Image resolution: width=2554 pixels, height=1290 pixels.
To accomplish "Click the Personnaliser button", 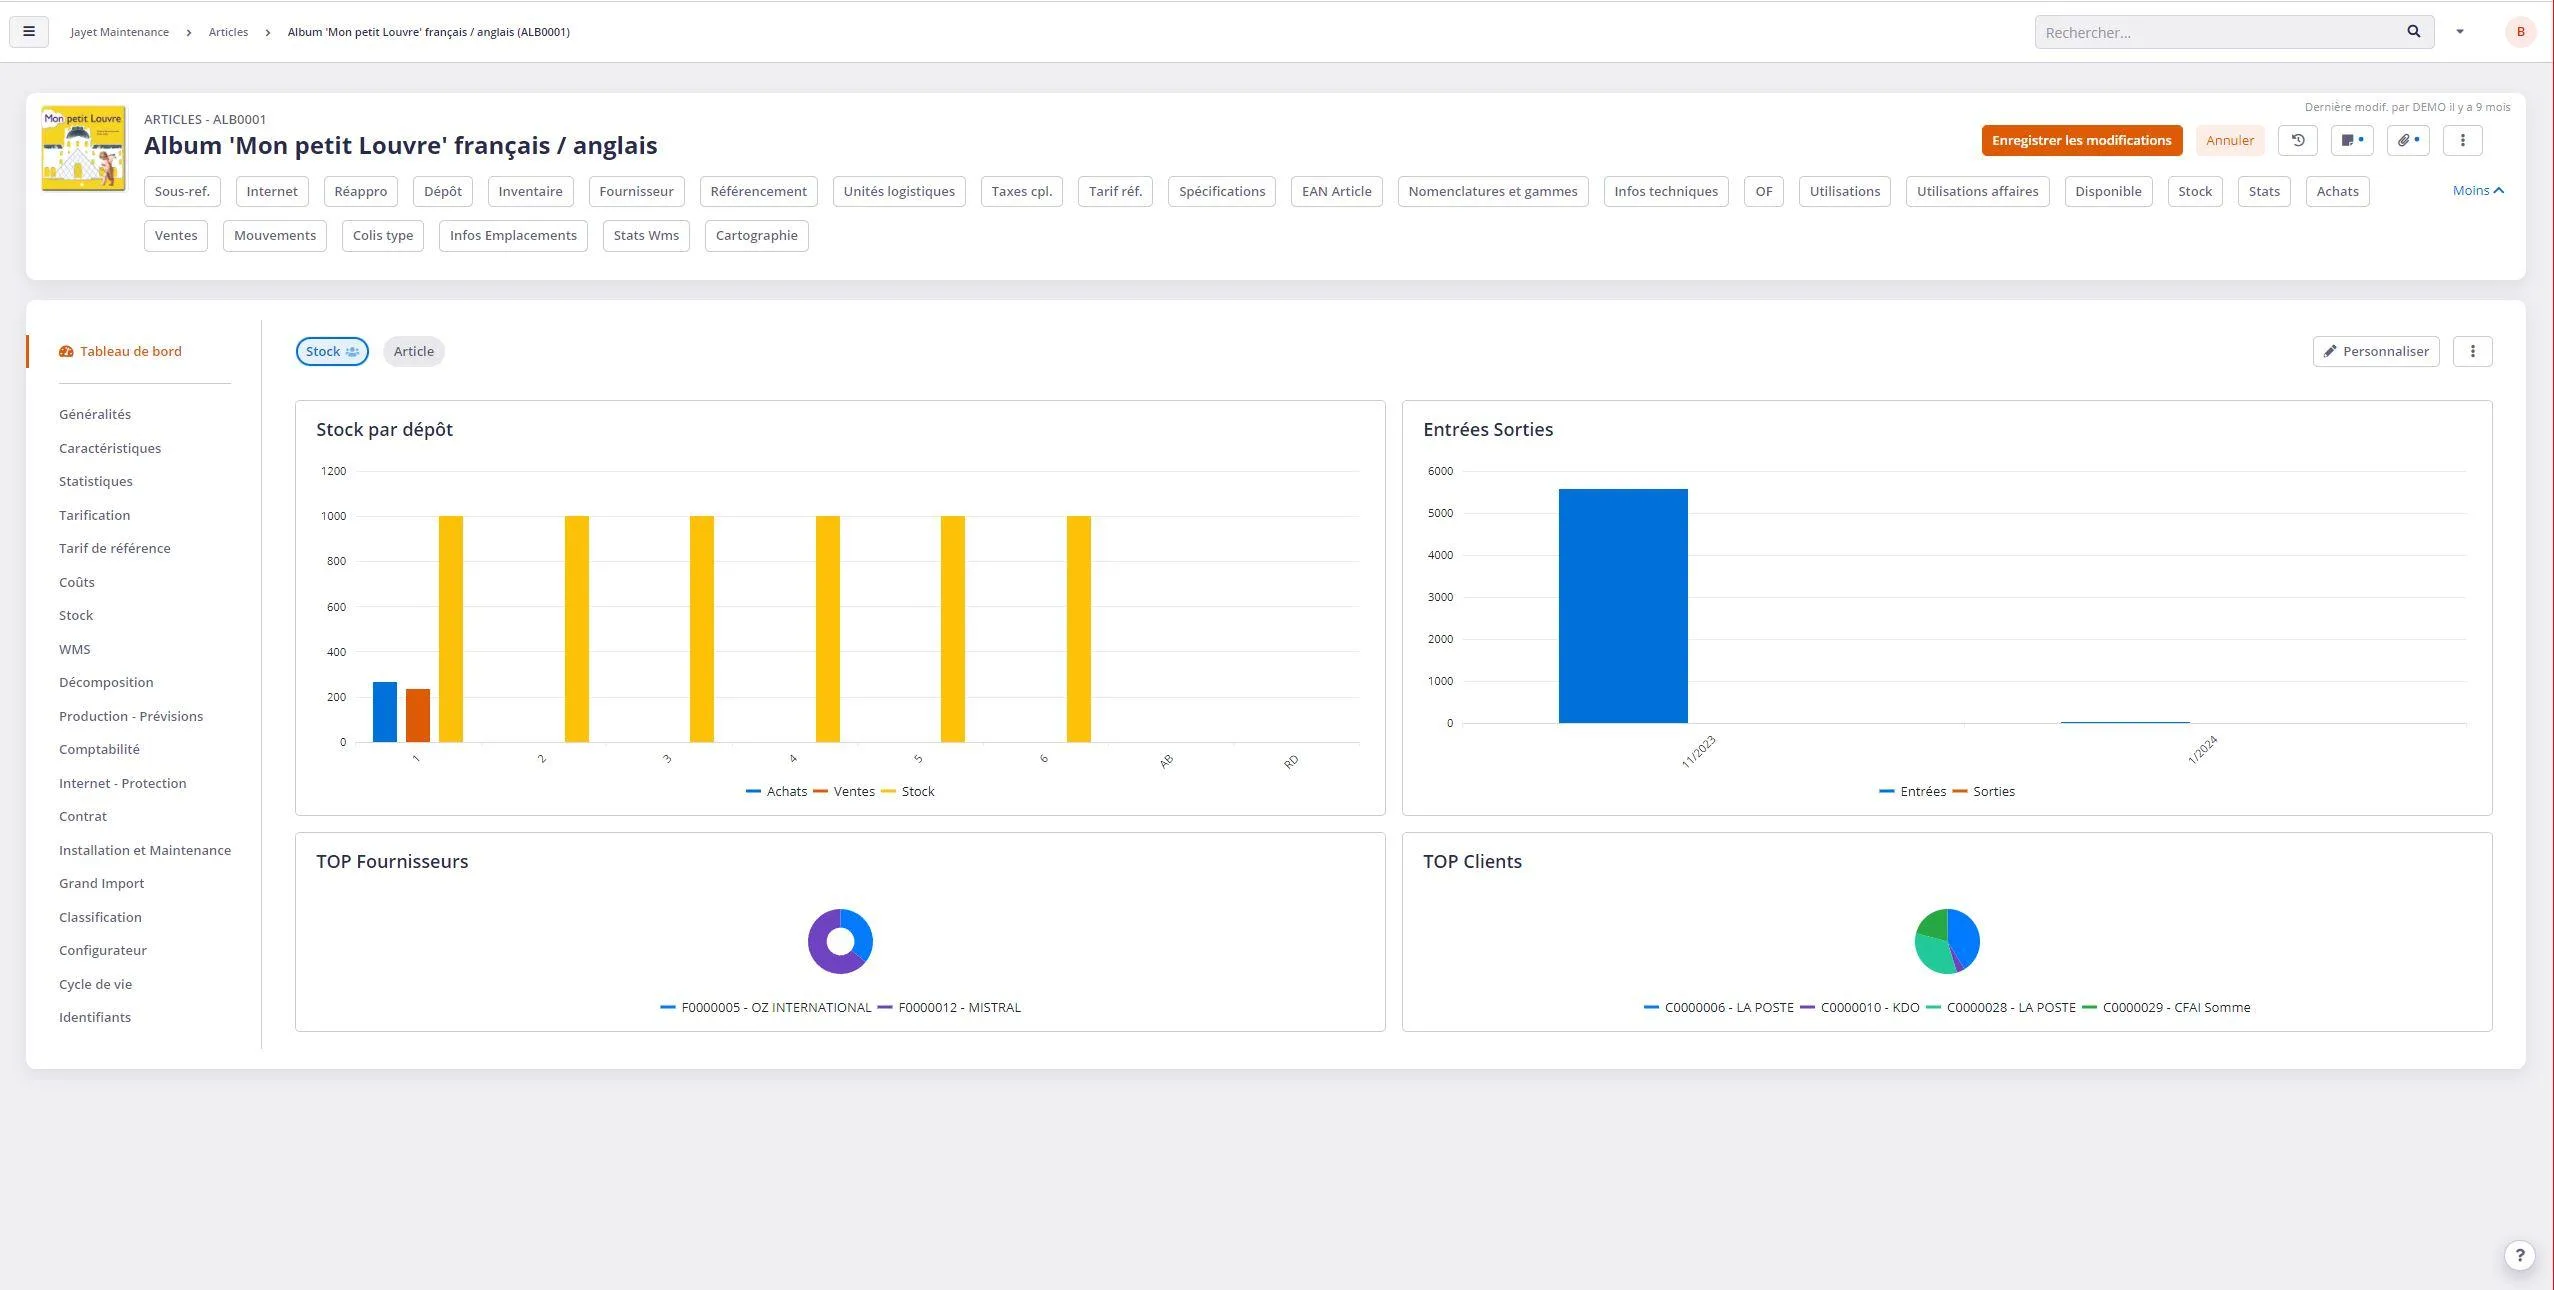I will pos(2376,351).
